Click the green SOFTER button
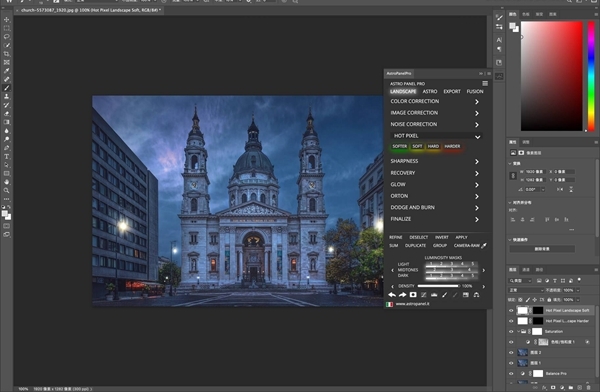The height and width of the screenshot is (392, 600). click(x=399, y=146)
